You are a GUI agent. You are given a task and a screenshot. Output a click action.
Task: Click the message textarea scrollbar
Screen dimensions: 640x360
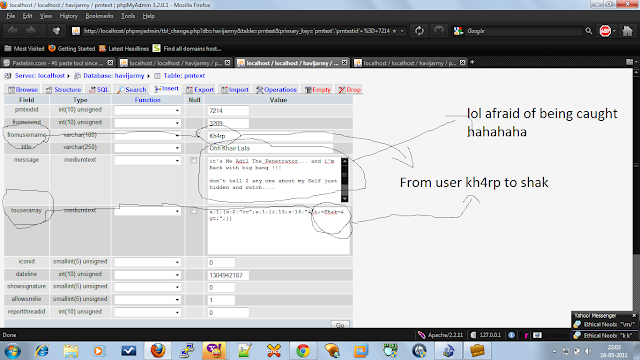point(344,180)
